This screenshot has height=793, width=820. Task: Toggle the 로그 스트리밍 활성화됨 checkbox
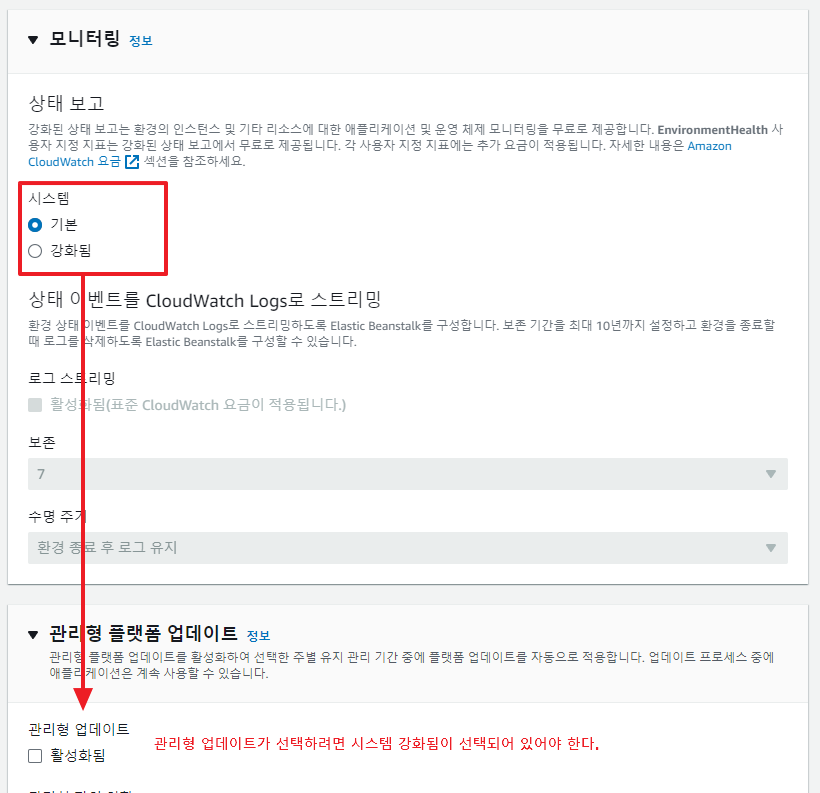pyautogui.click(x=35, y=405)
